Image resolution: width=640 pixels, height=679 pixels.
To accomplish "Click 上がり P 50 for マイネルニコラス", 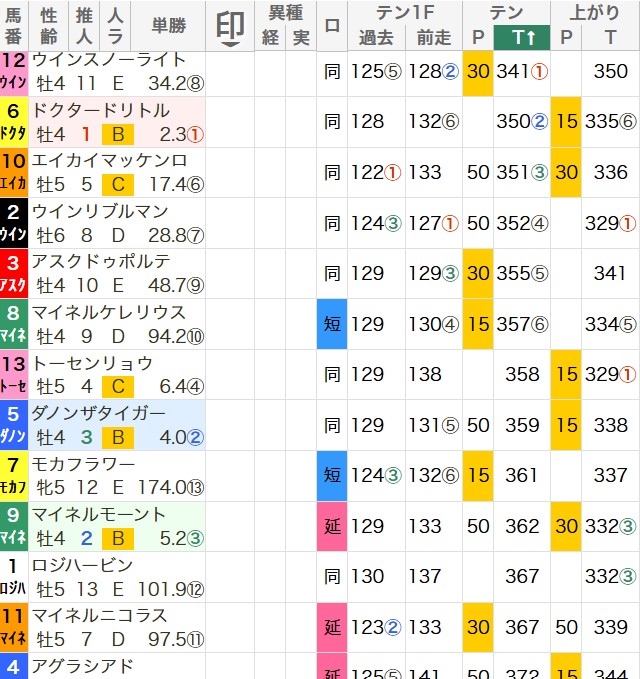I will coord(566,627).
